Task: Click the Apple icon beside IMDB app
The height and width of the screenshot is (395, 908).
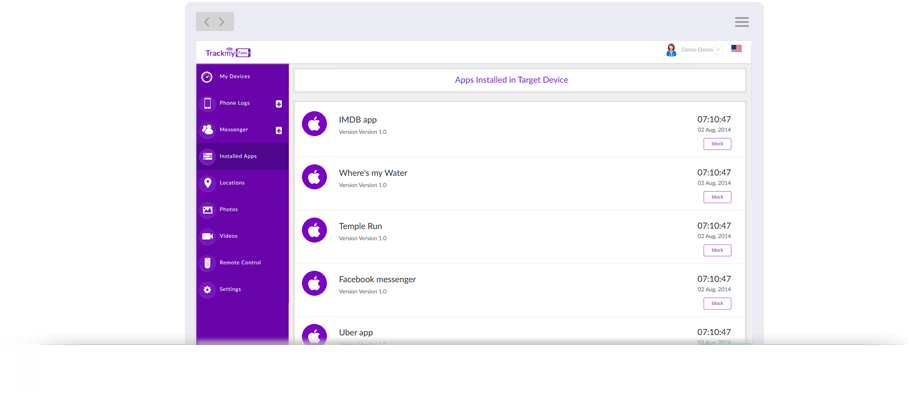Action: pos(314,124)
